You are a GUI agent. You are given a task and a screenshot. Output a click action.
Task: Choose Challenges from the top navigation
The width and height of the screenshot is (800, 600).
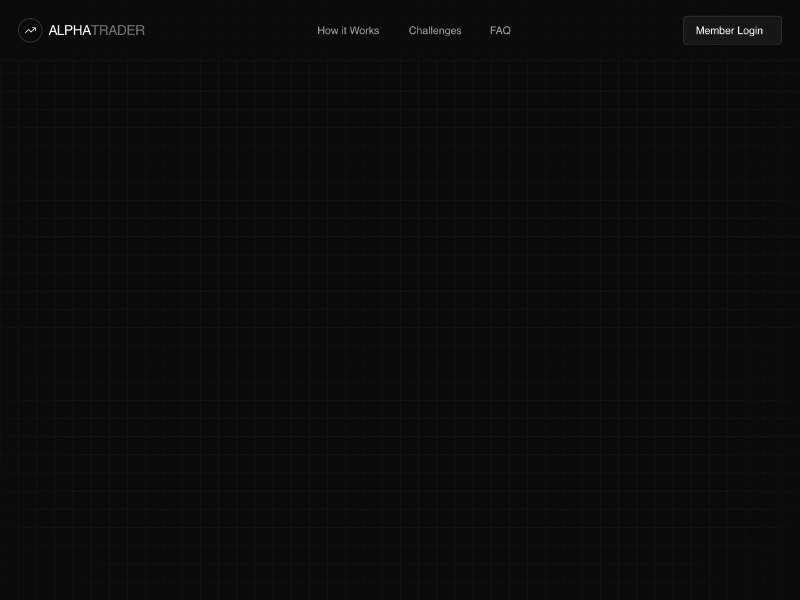coord(435,30)
